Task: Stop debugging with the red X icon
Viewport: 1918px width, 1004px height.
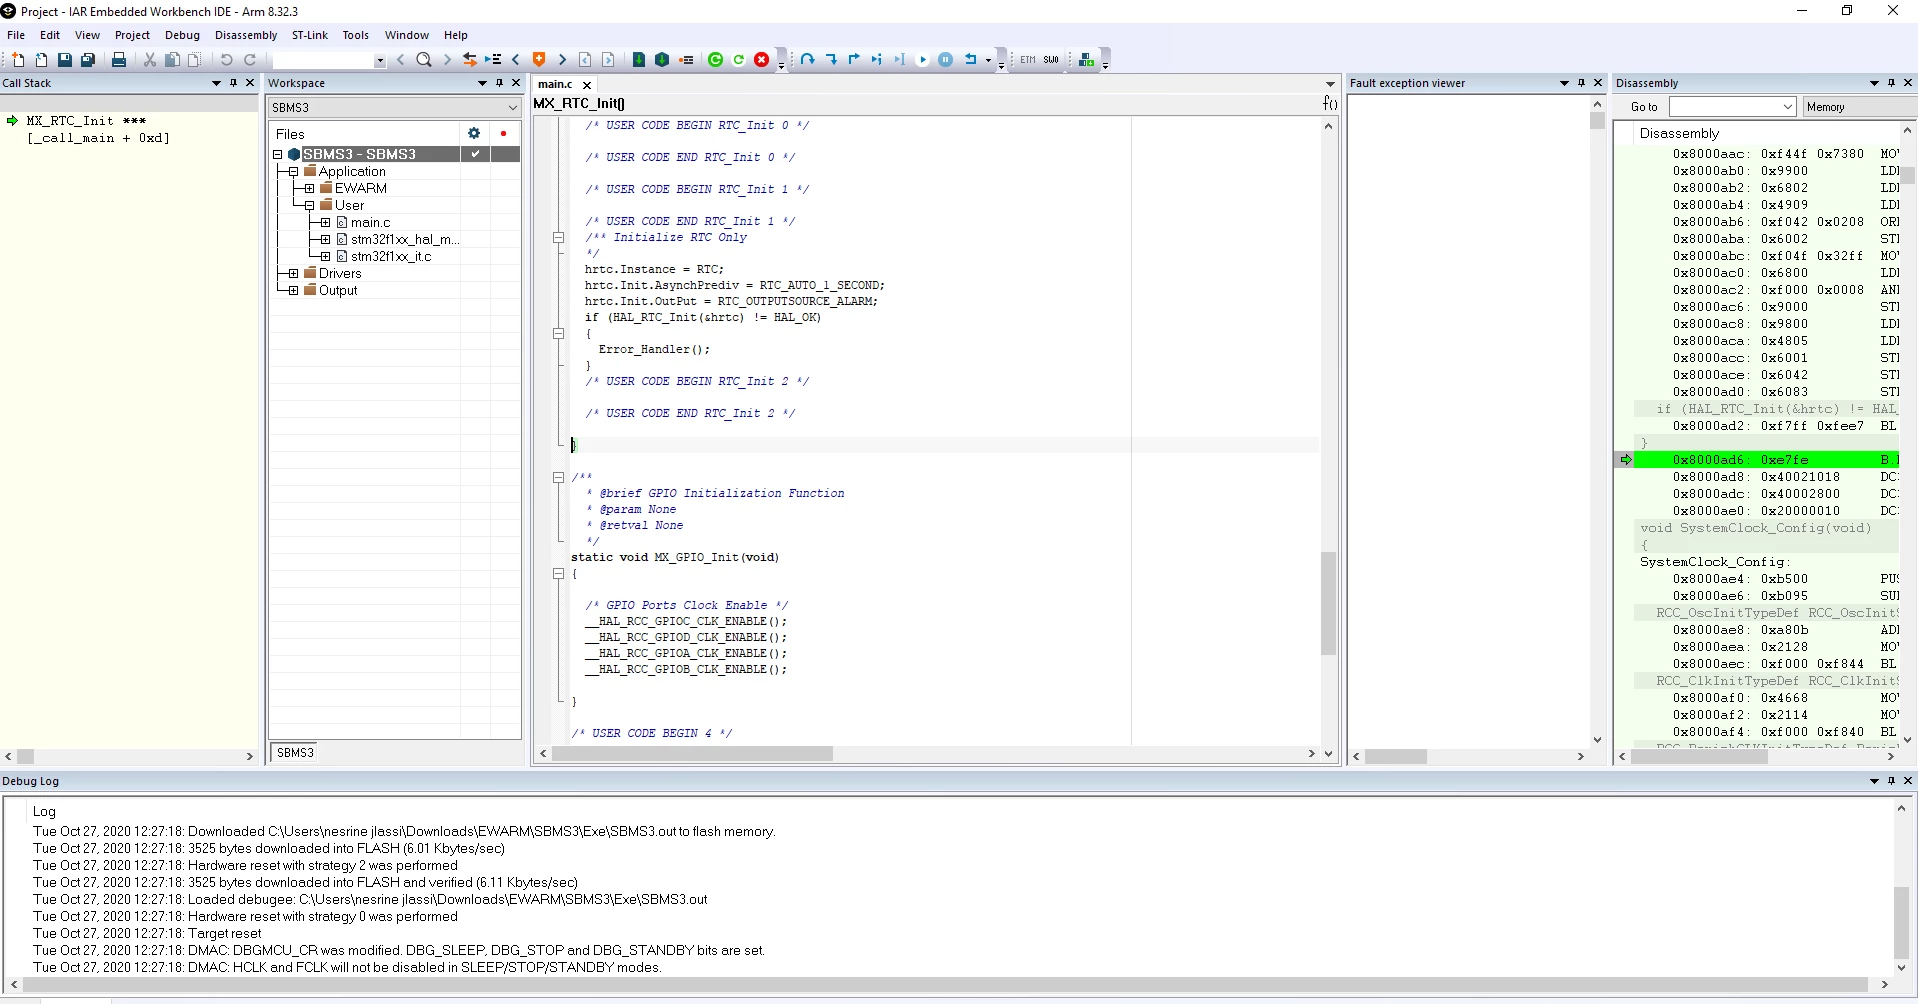Action: click(762, 60)
